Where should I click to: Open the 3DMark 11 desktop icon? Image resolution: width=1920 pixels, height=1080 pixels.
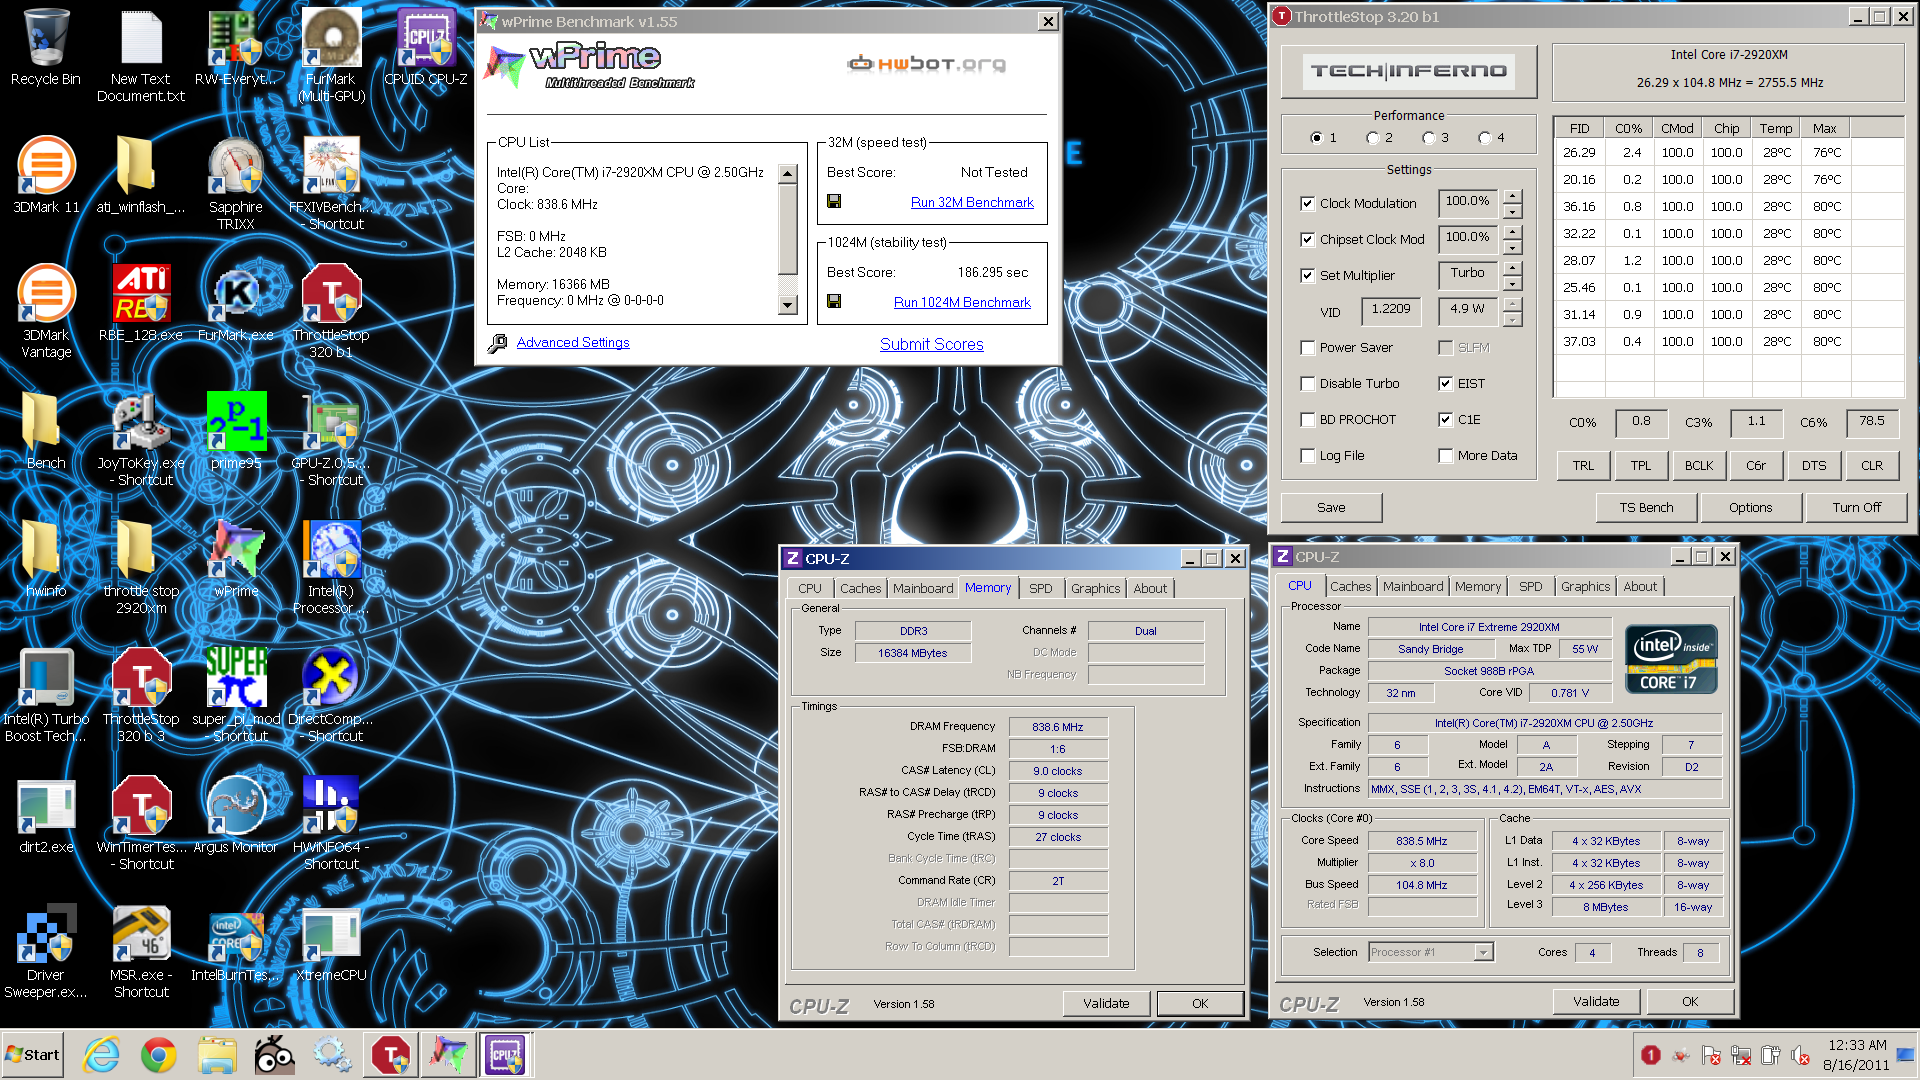pyautogui.click(x=46, y=174)
